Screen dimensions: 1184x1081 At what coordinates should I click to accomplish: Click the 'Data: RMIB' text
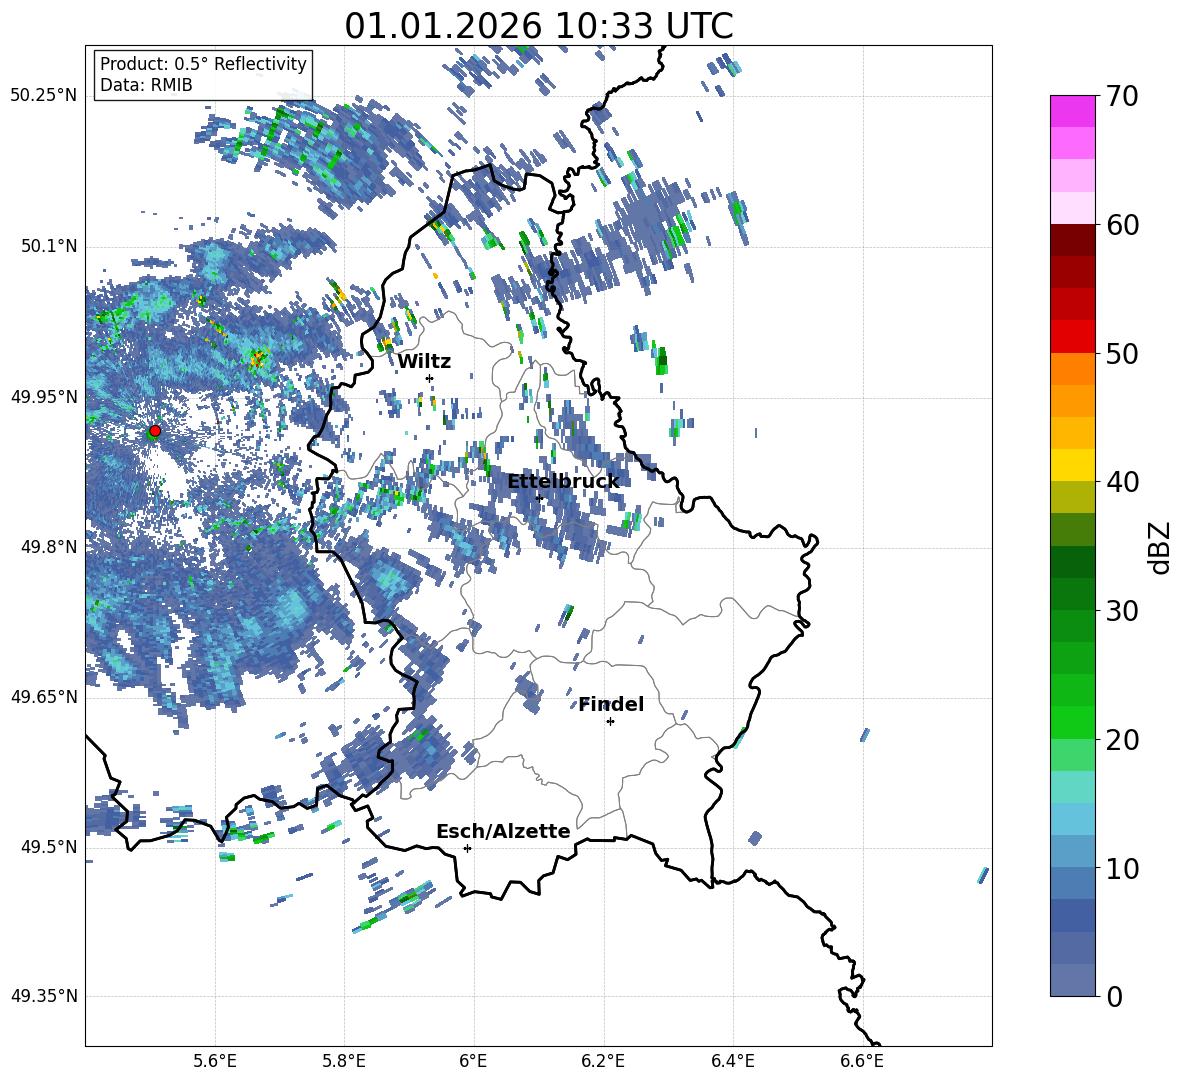[x=146, y=85]
